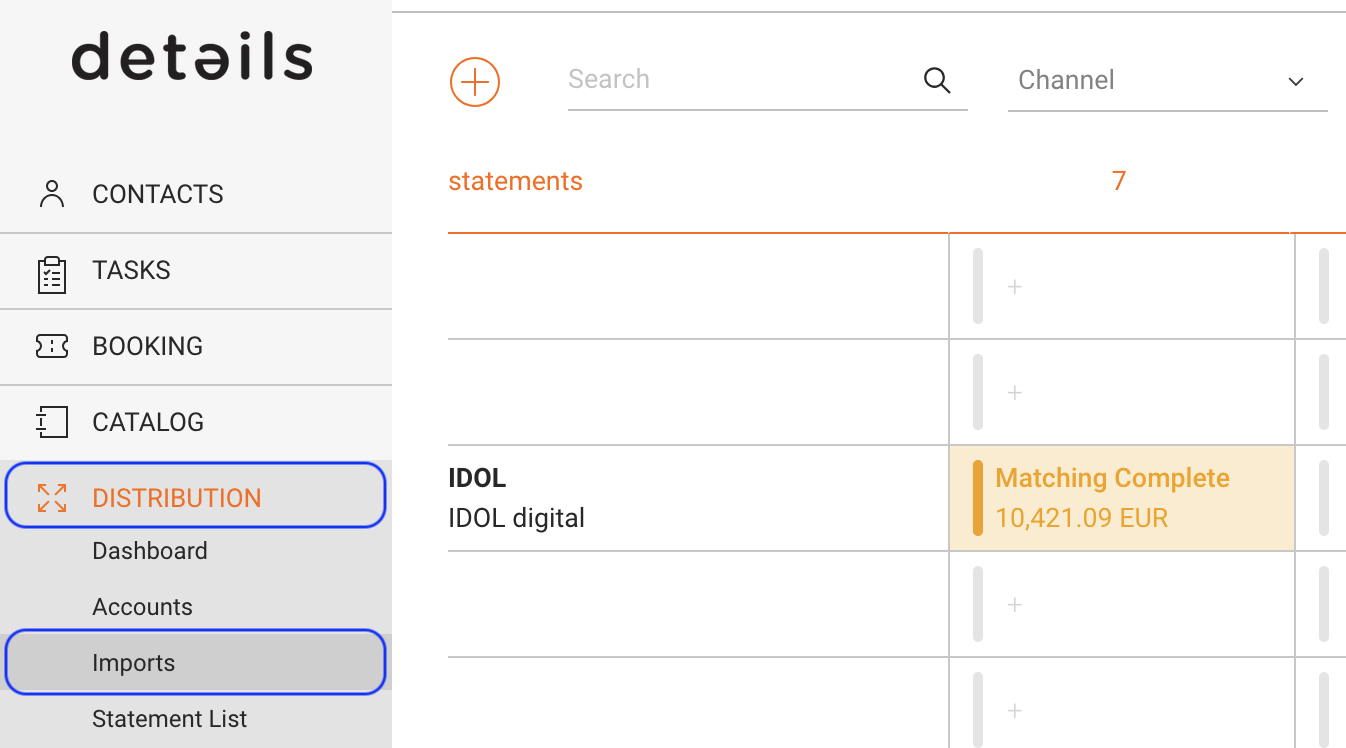Screen dimensions: 1346x748
Task: Click the search magnifier icon
Action: [937, 80]
